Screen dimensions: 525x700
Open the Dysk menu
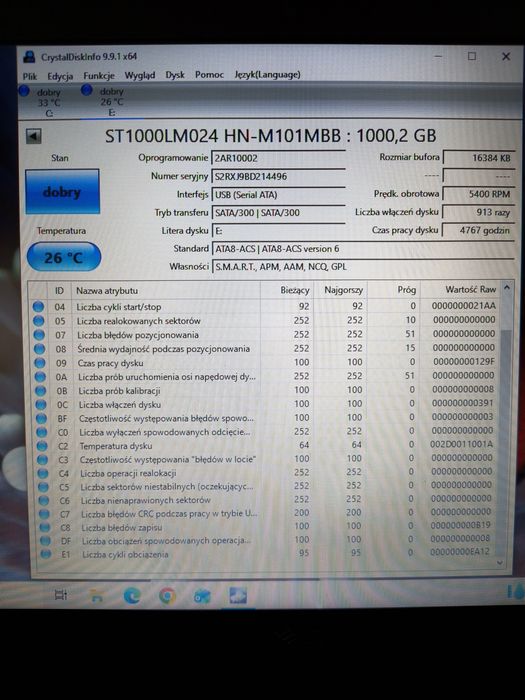click(x=175, y=75)
